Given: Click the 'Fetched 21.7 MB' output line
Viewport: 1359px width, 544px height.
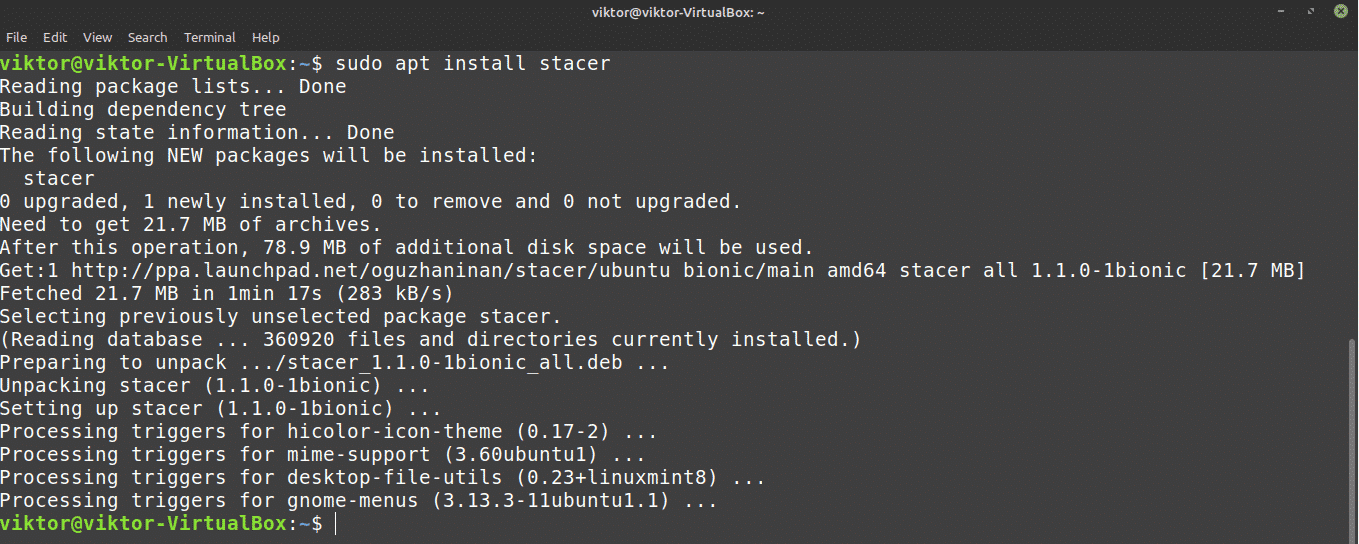Looking at the screenshot, I should point(226,294).
